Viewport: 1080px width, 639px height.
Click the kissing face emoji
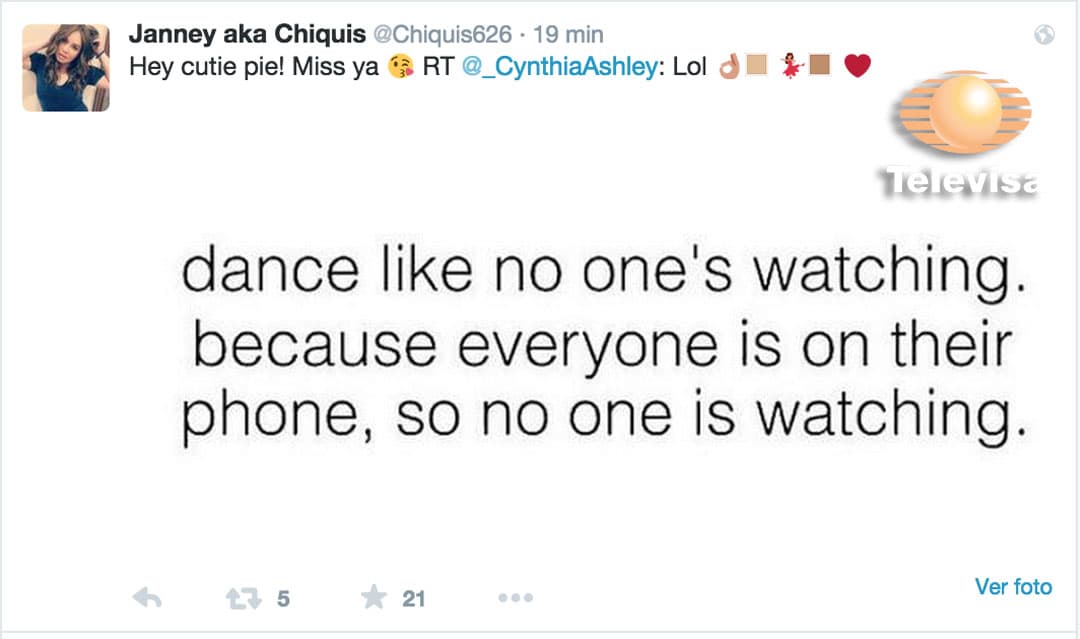(x=401, y=66)
